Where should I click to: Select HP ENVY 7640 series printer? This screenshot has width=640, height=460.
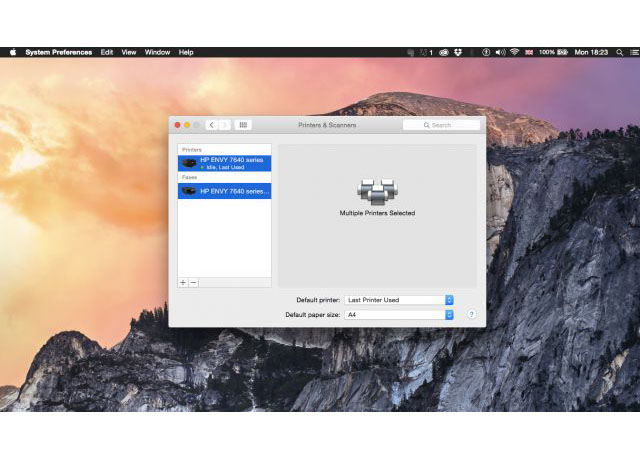point(224,163)
